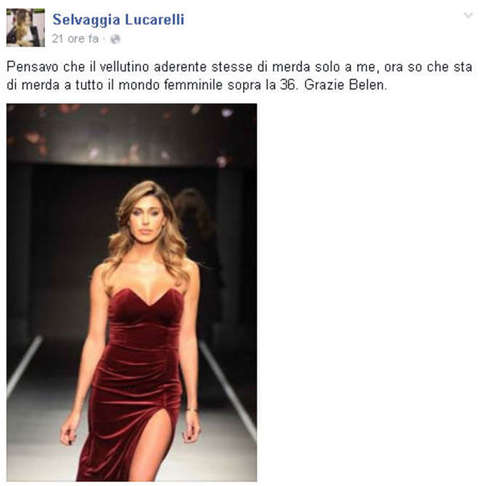Click the words 'Grazie Belen' in the post
Image resolution: width=480 pixels, height=486 pixels.
(x=345, y=85)
